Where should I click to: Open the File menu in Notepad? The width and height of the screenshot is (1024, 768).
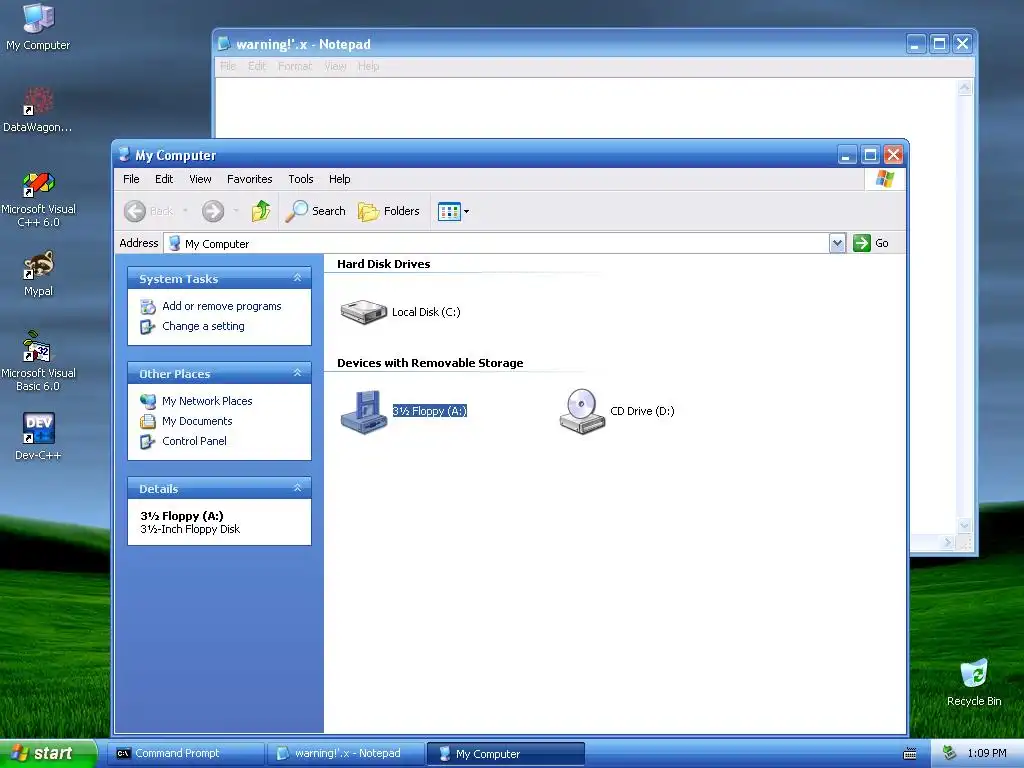(x=228, y=66)
